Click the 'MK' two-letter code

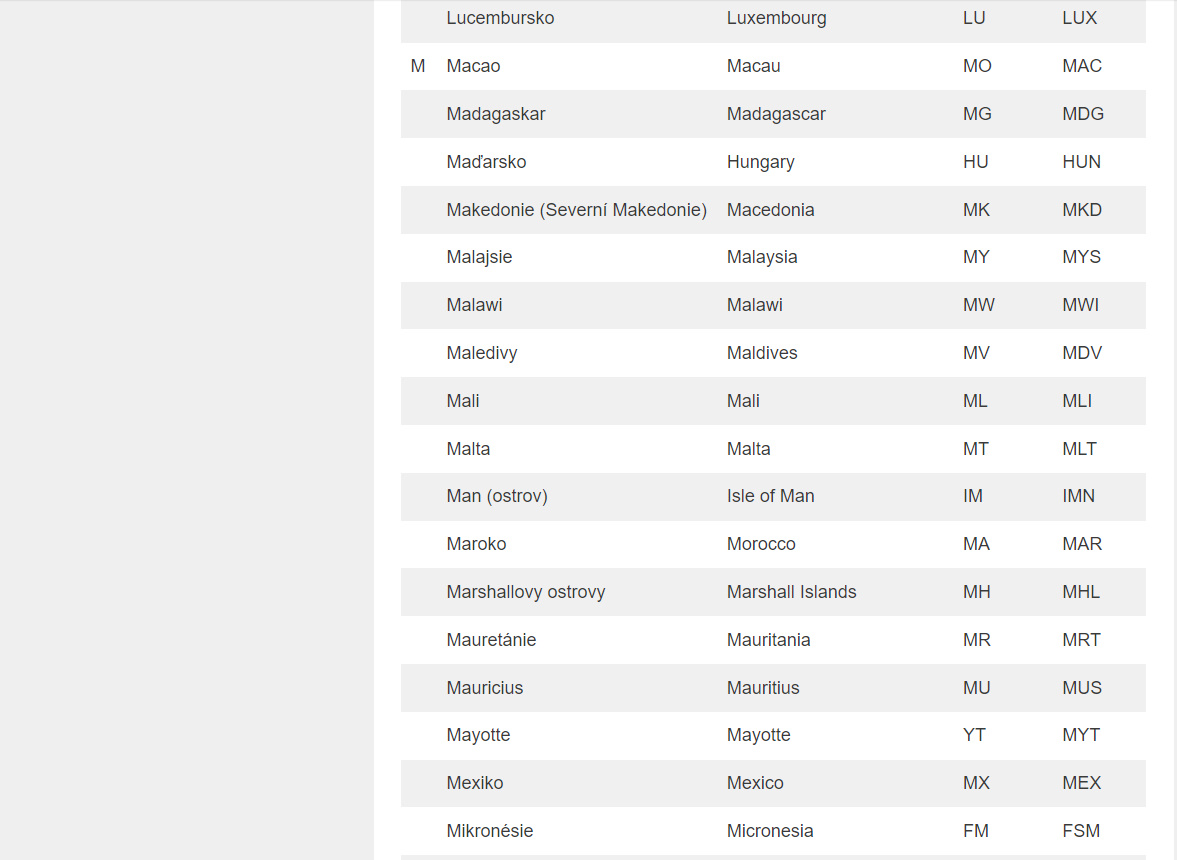coord(975,210)
